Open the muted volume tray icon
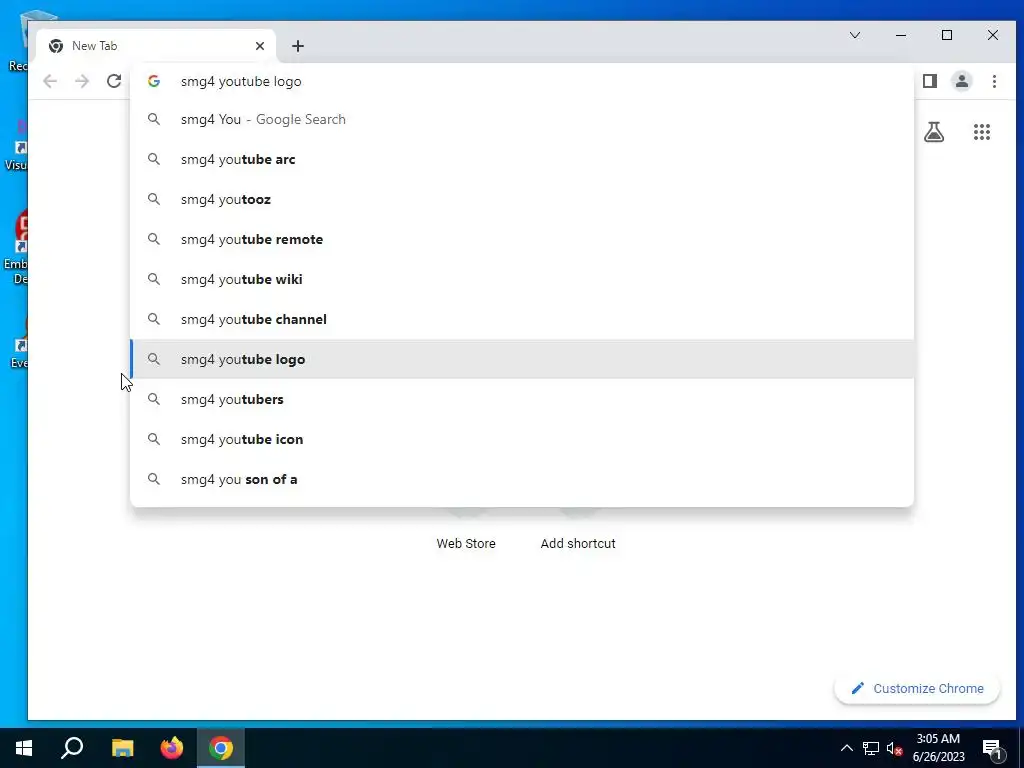 tap(895, 748)
